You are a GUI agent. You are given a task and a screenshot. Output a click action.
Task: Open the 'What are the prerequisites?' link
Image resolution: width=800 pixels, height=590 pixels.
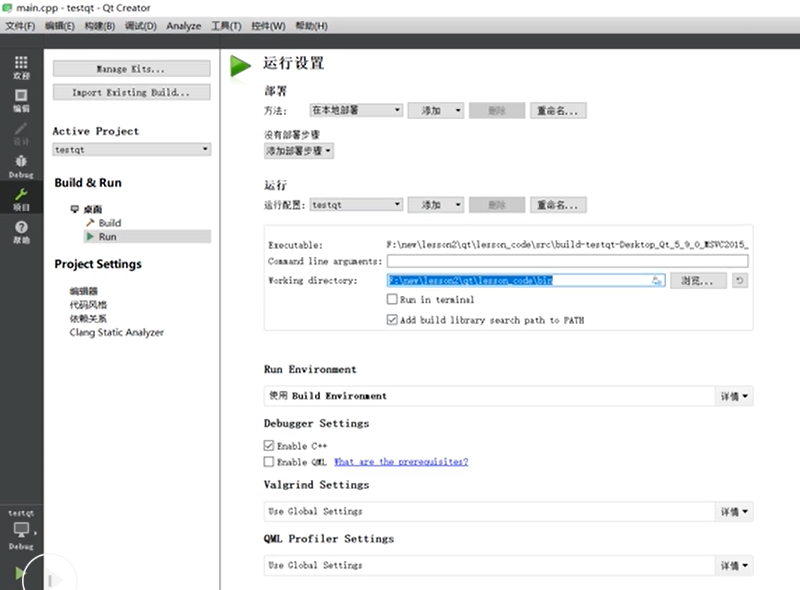click(400, 462)
